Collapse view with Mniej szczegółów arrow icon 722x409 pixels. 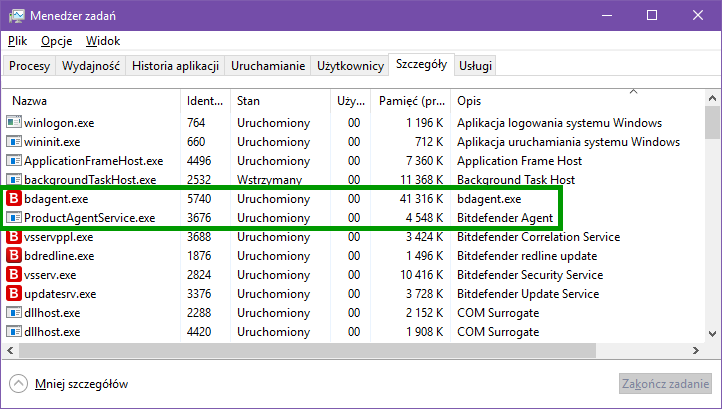point(18,384)
